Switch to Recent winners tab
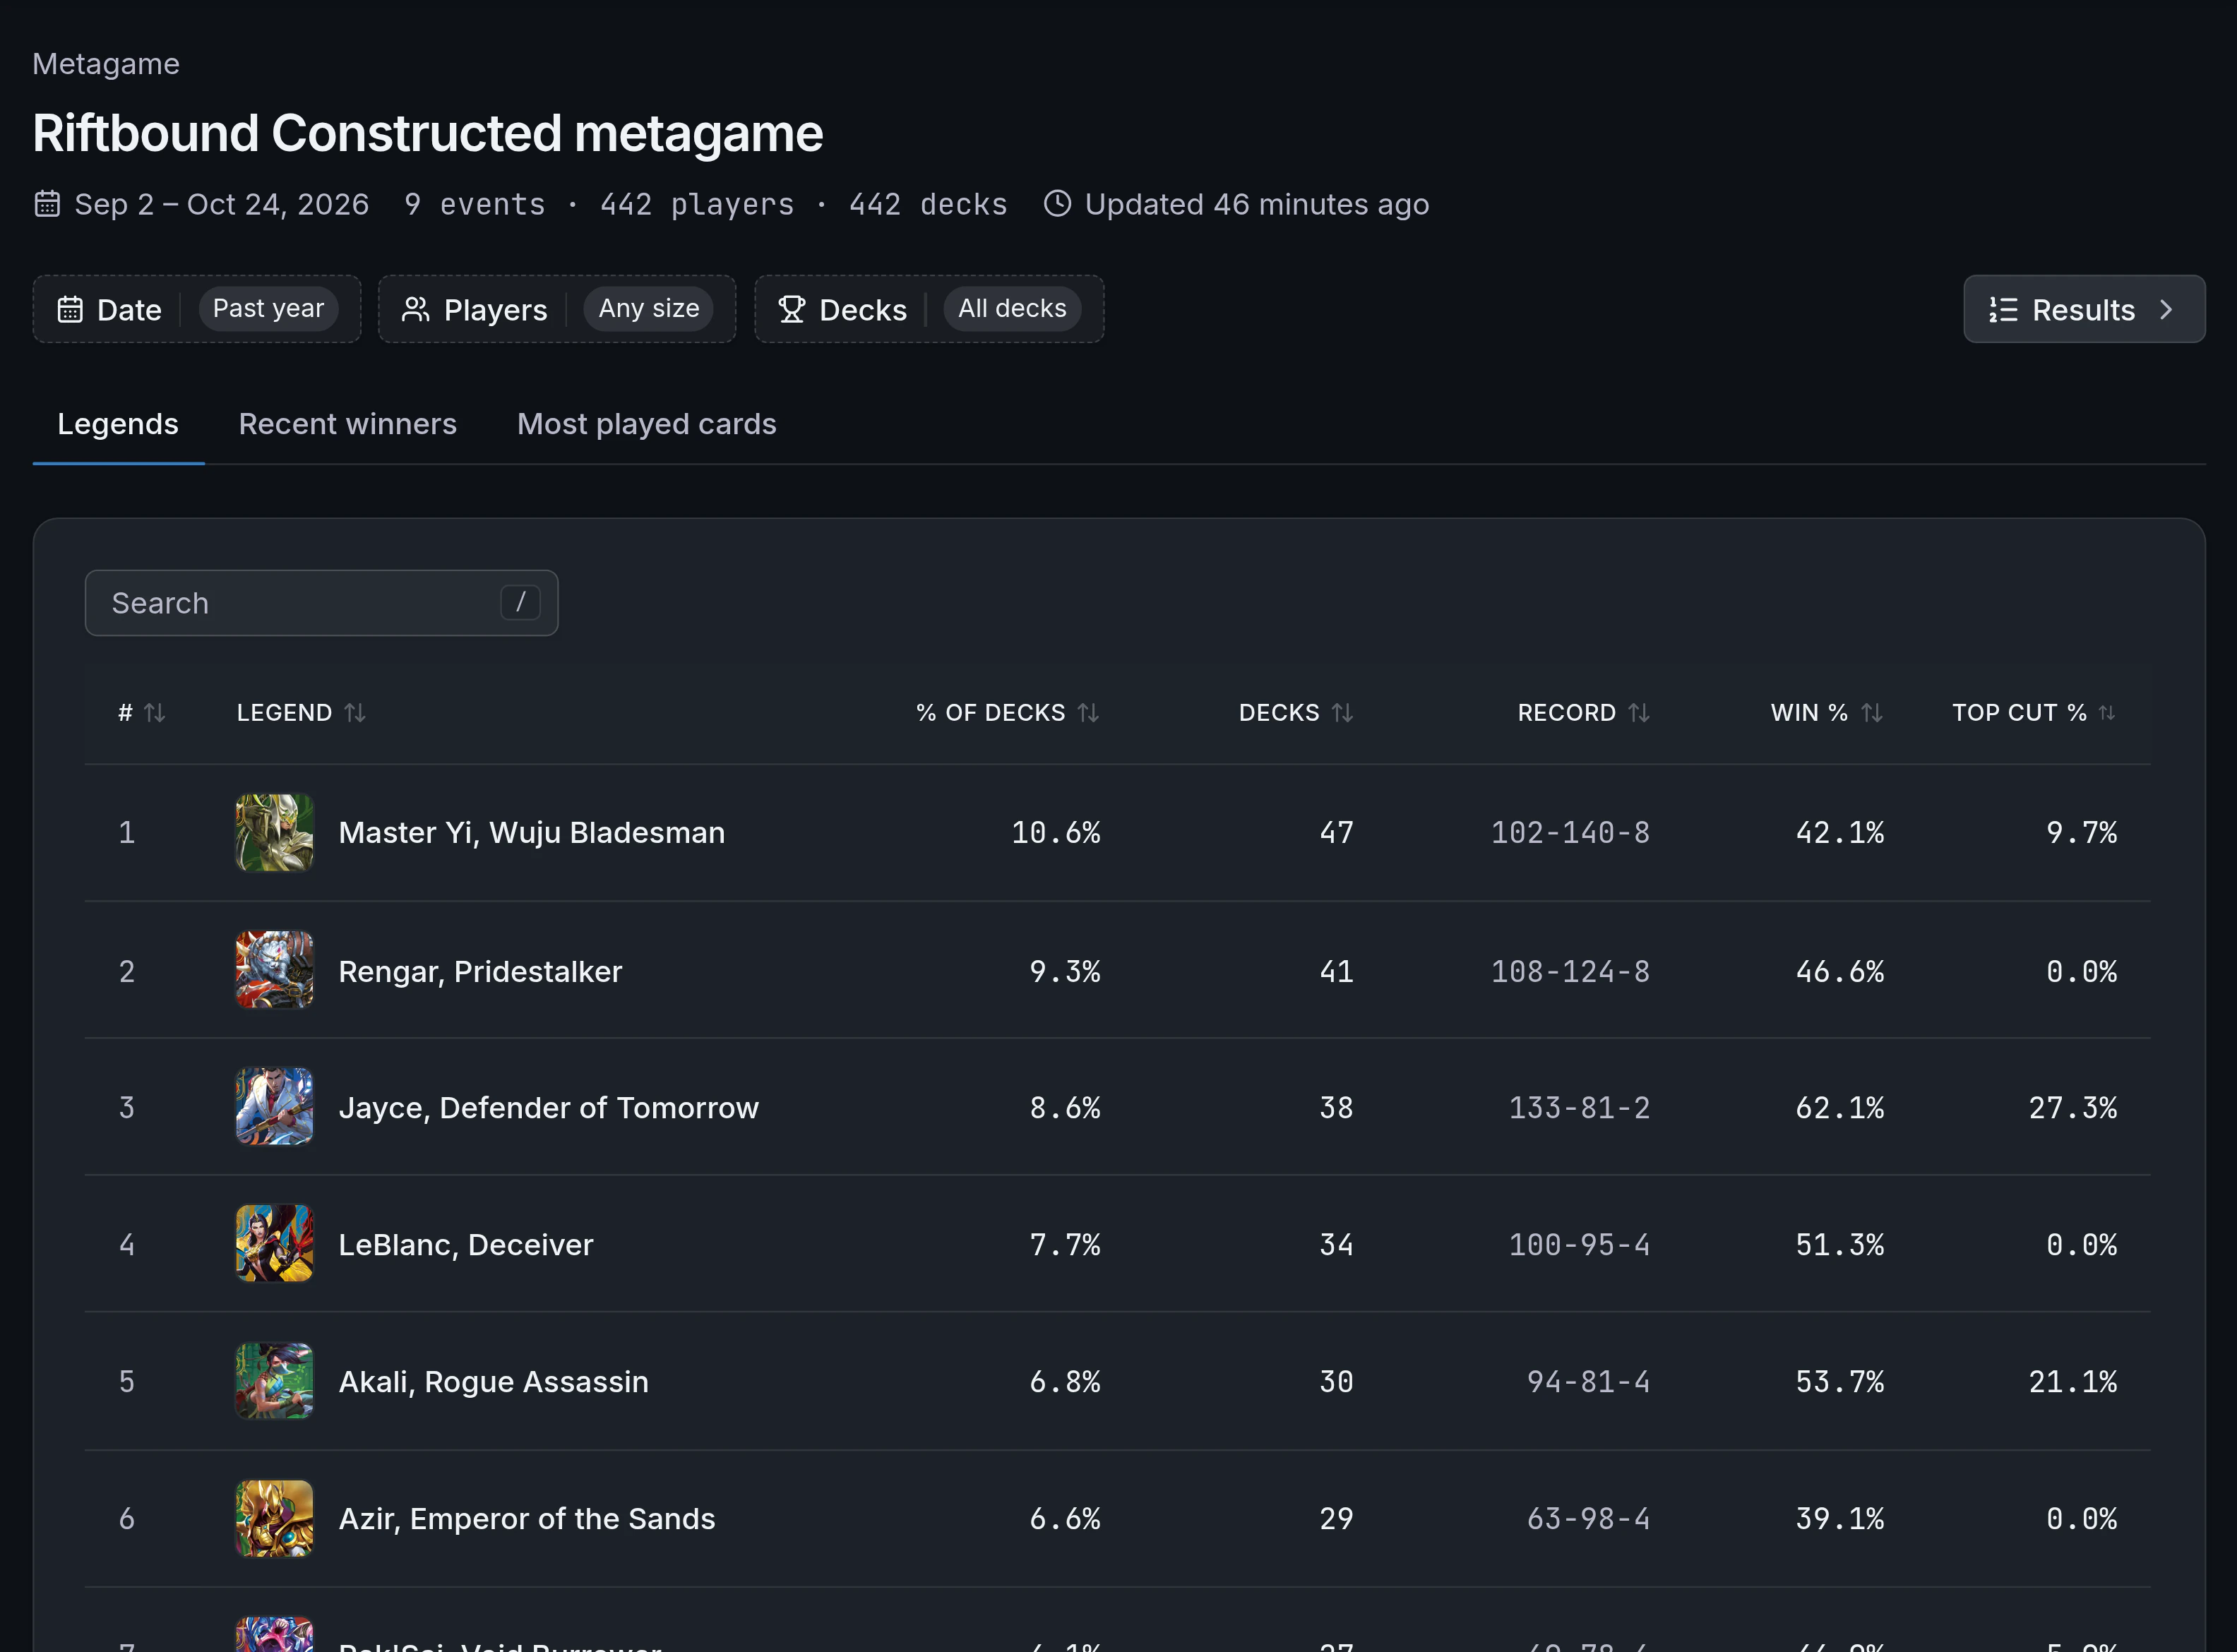This screenshot has height=1652, width=2237. 347,424
